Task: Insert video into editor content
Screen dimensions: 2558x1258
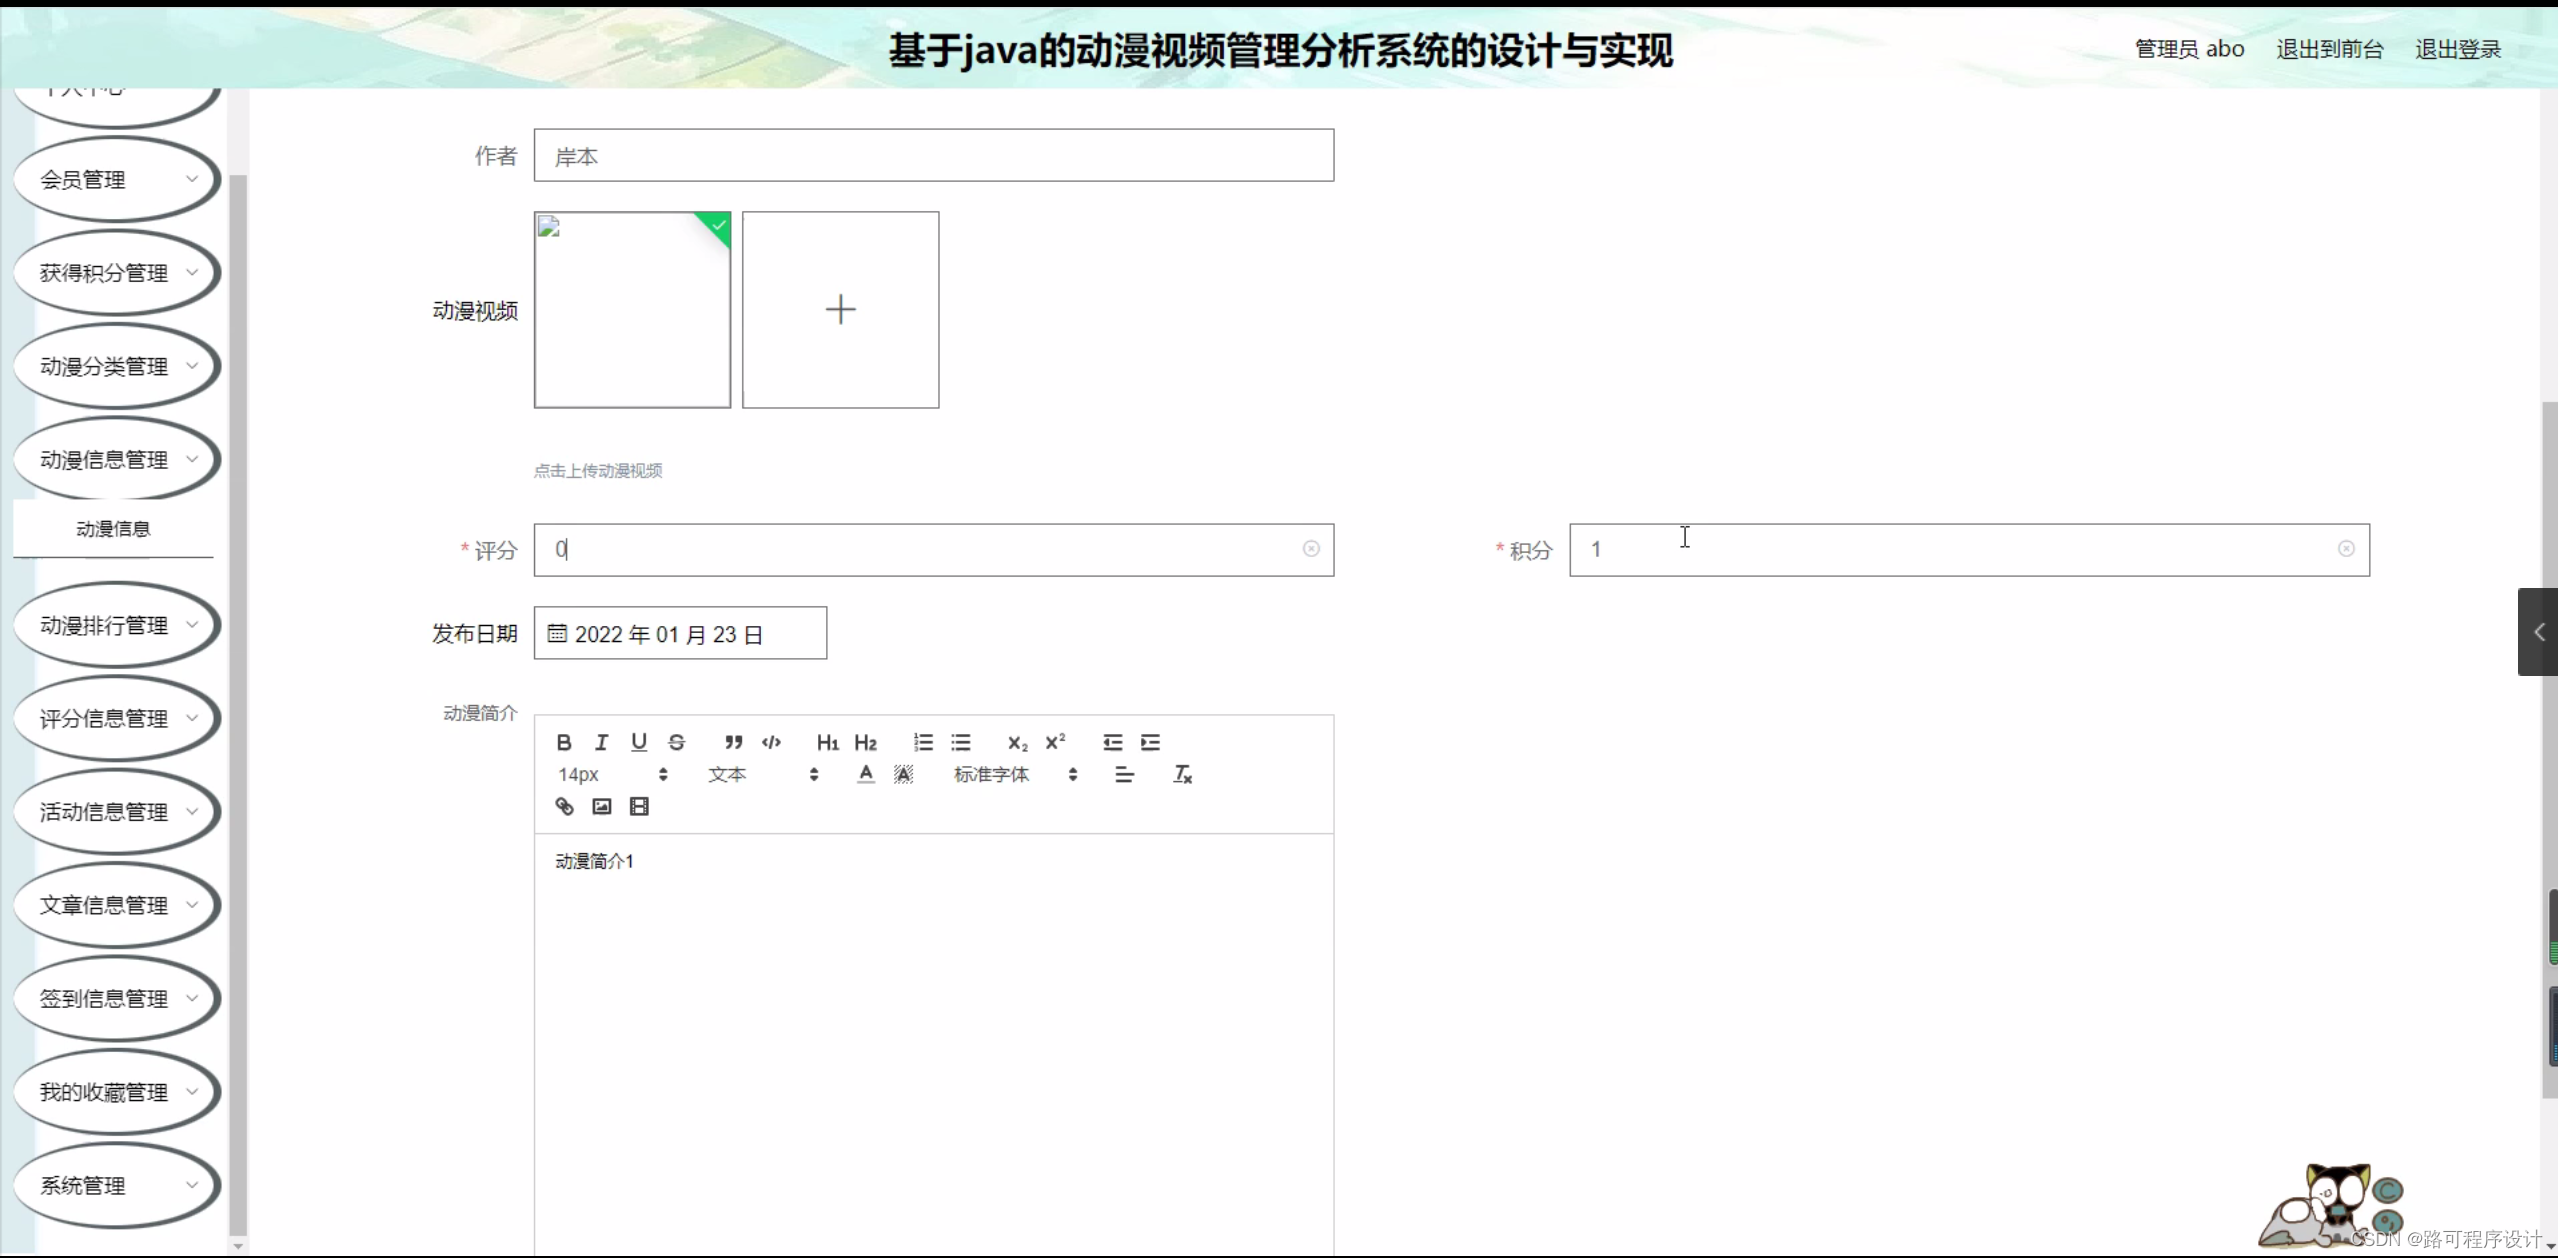Action: tap(639, 806)
